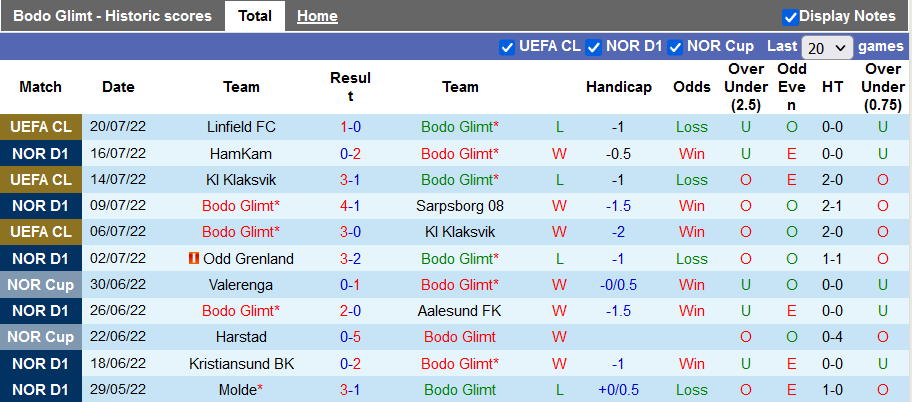Open the Sarpsborg 08 team link
The image size is (912, 402).
coord(460,206)
